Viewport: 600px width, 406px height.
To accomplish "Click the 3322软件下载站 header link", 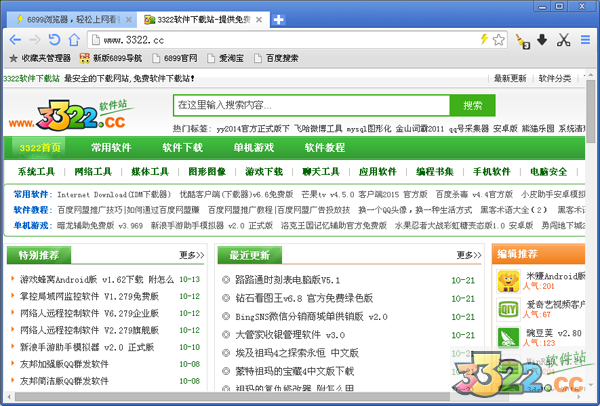I will (31, 78).
